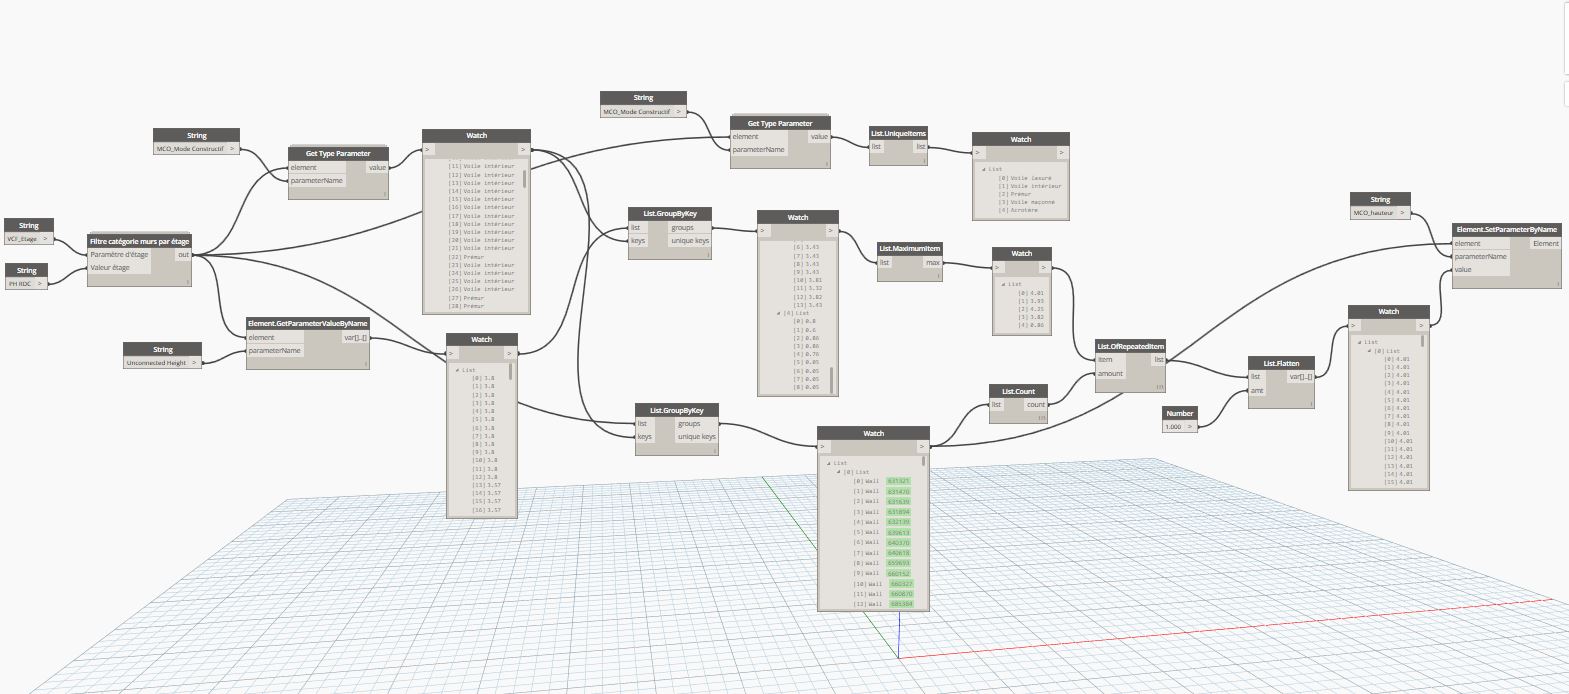
Task: Select the List.Flatten node title
Action: [1280, 363]
